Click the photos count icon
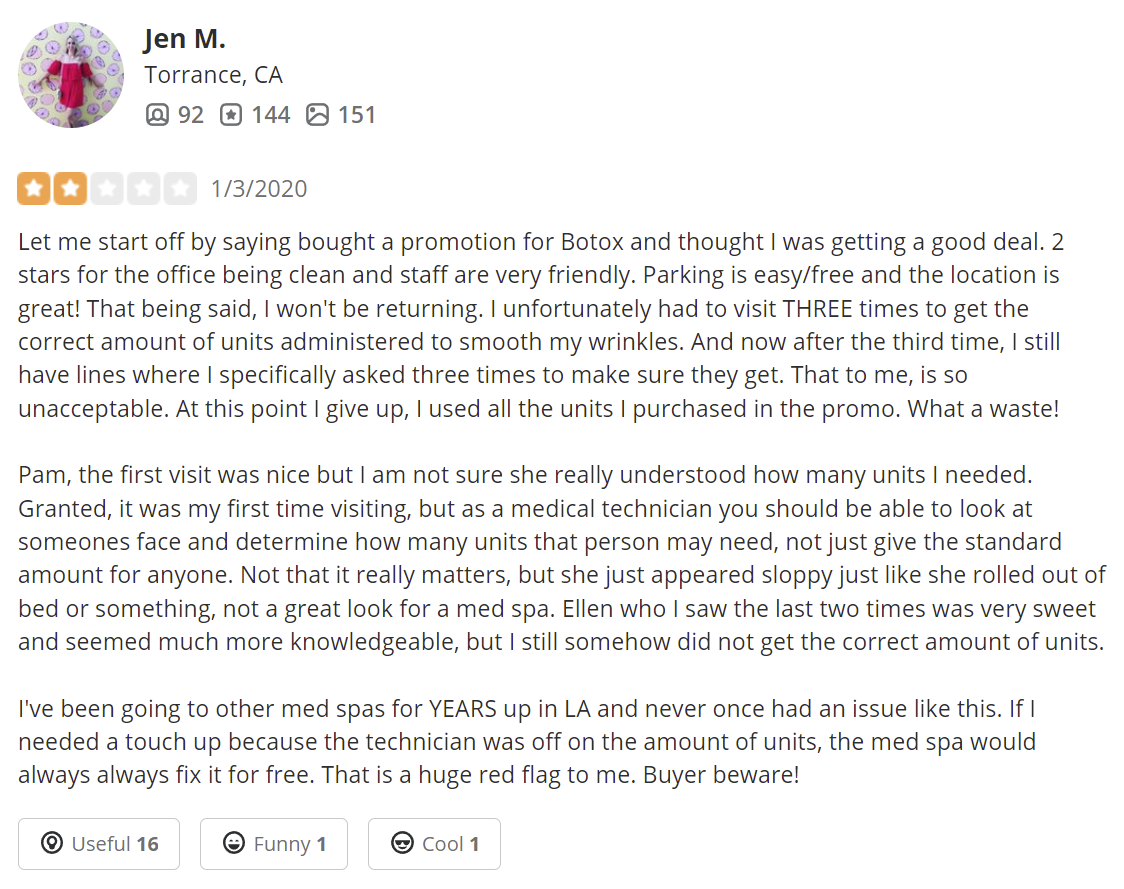Screen dimensions: 1124x889 318,115
